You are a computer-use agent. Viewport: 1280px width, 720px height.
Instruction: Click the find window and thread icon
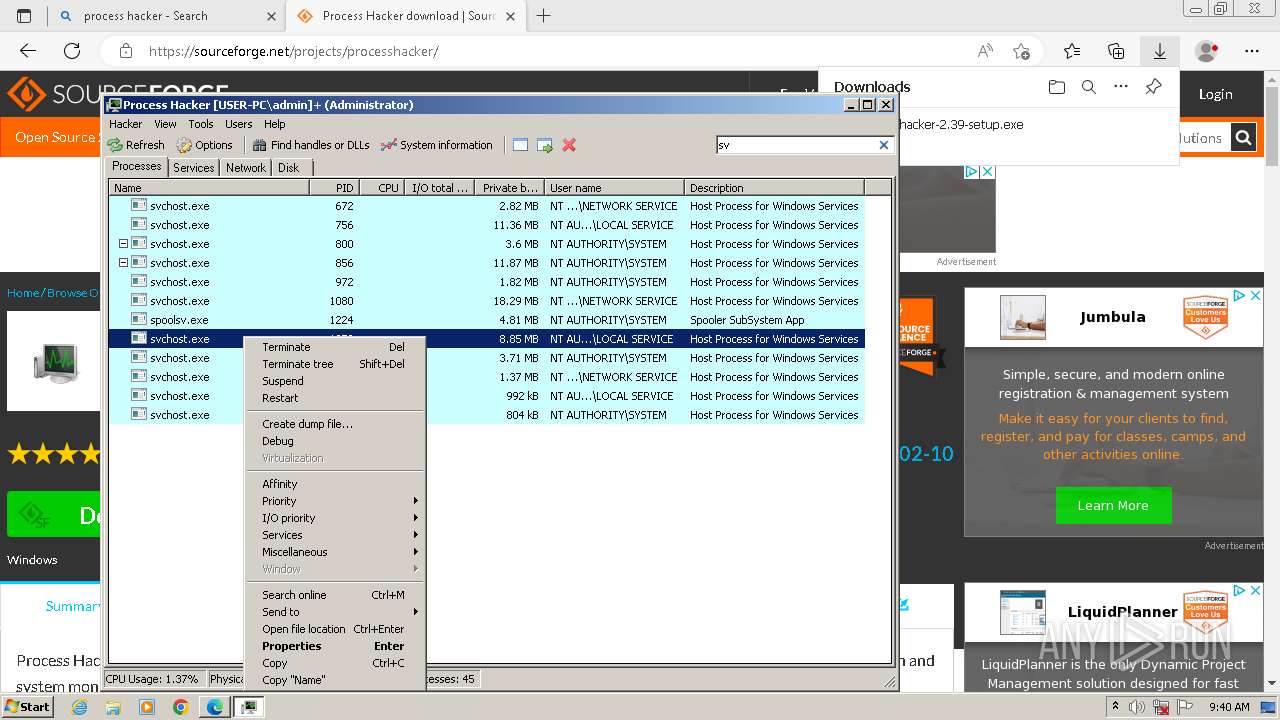pyautogui.click(x=545, y=145)
